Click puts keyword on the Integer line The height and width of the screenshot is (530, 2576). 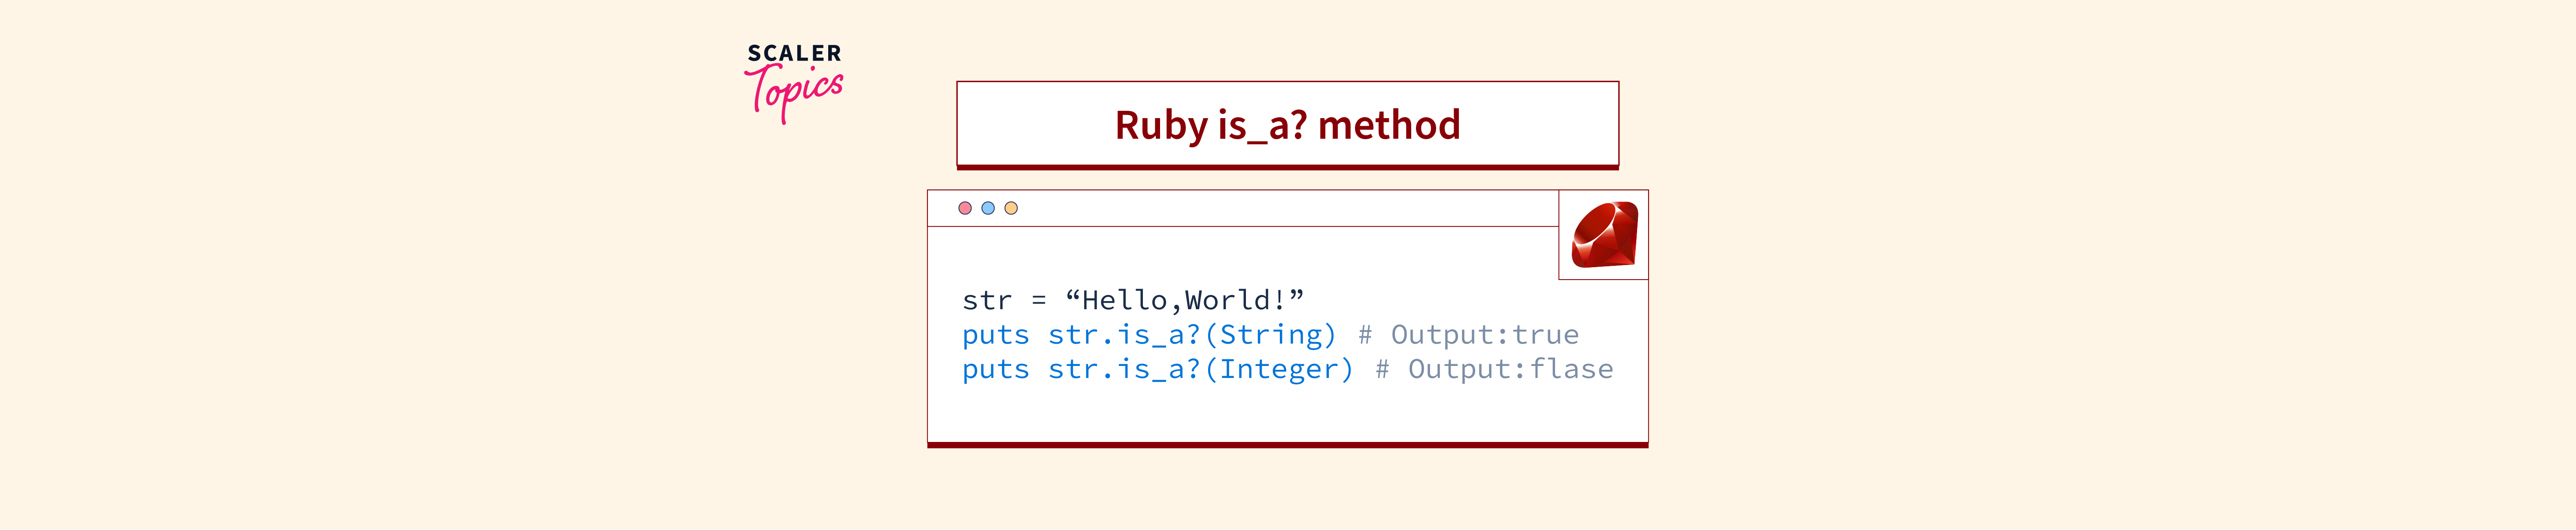tap(995, 370)
